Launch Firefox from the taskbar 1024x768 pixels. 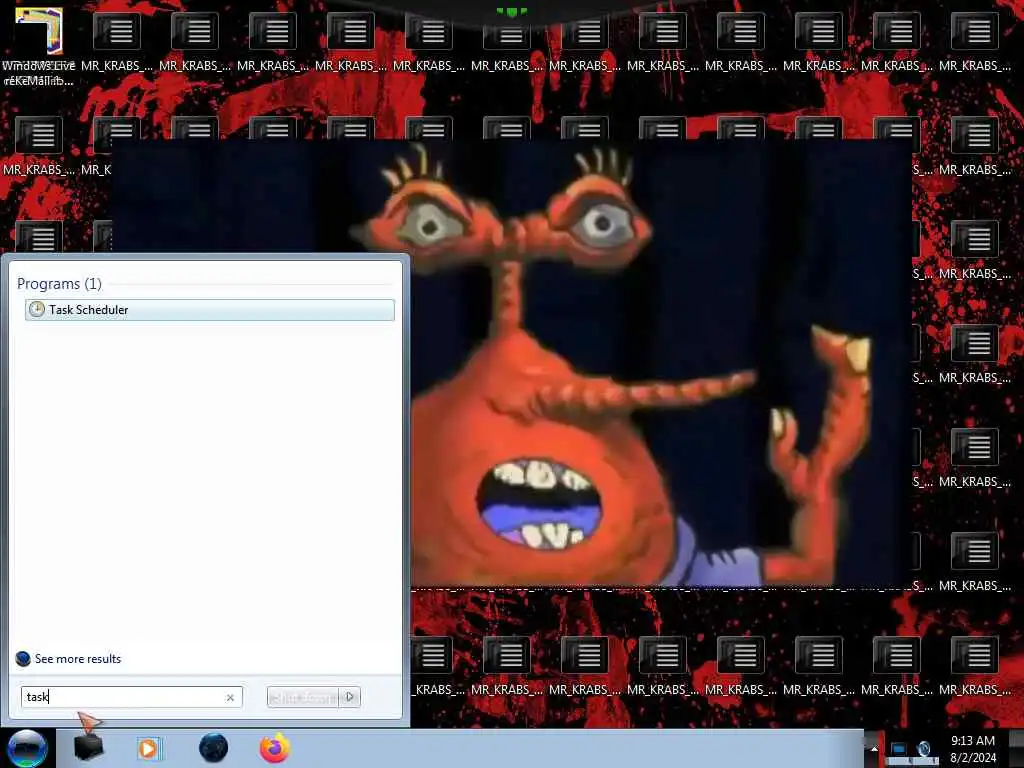(x=275, y=748)
